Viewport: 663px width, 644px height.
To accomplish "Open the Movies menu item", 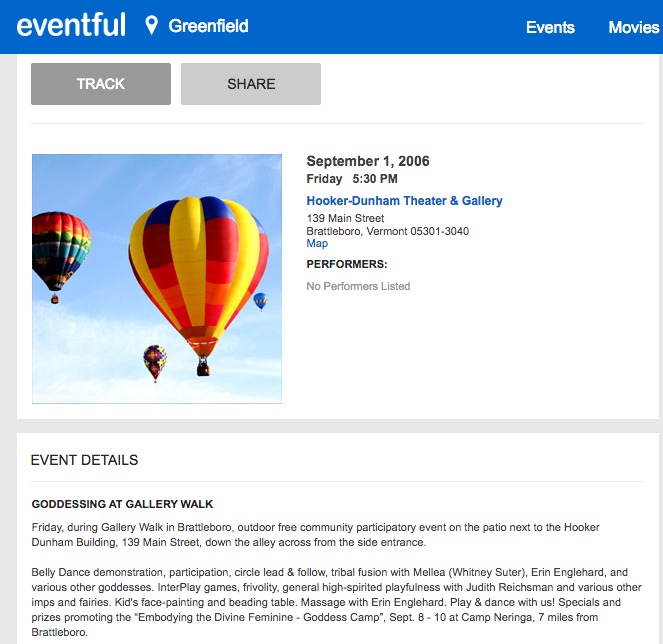I will [x=633, y=27].
